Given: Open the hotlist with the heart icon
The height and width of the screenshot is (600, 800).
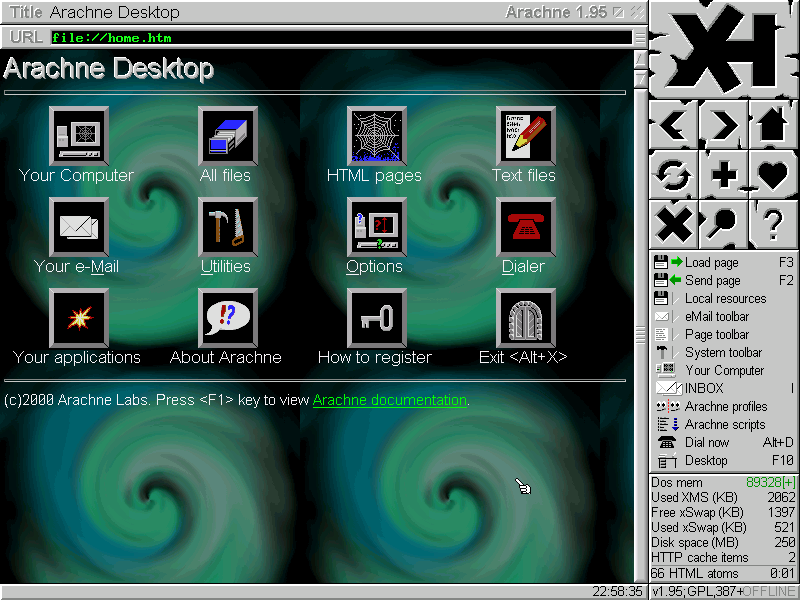Looking at the screenshot, I should click(773, 174).
